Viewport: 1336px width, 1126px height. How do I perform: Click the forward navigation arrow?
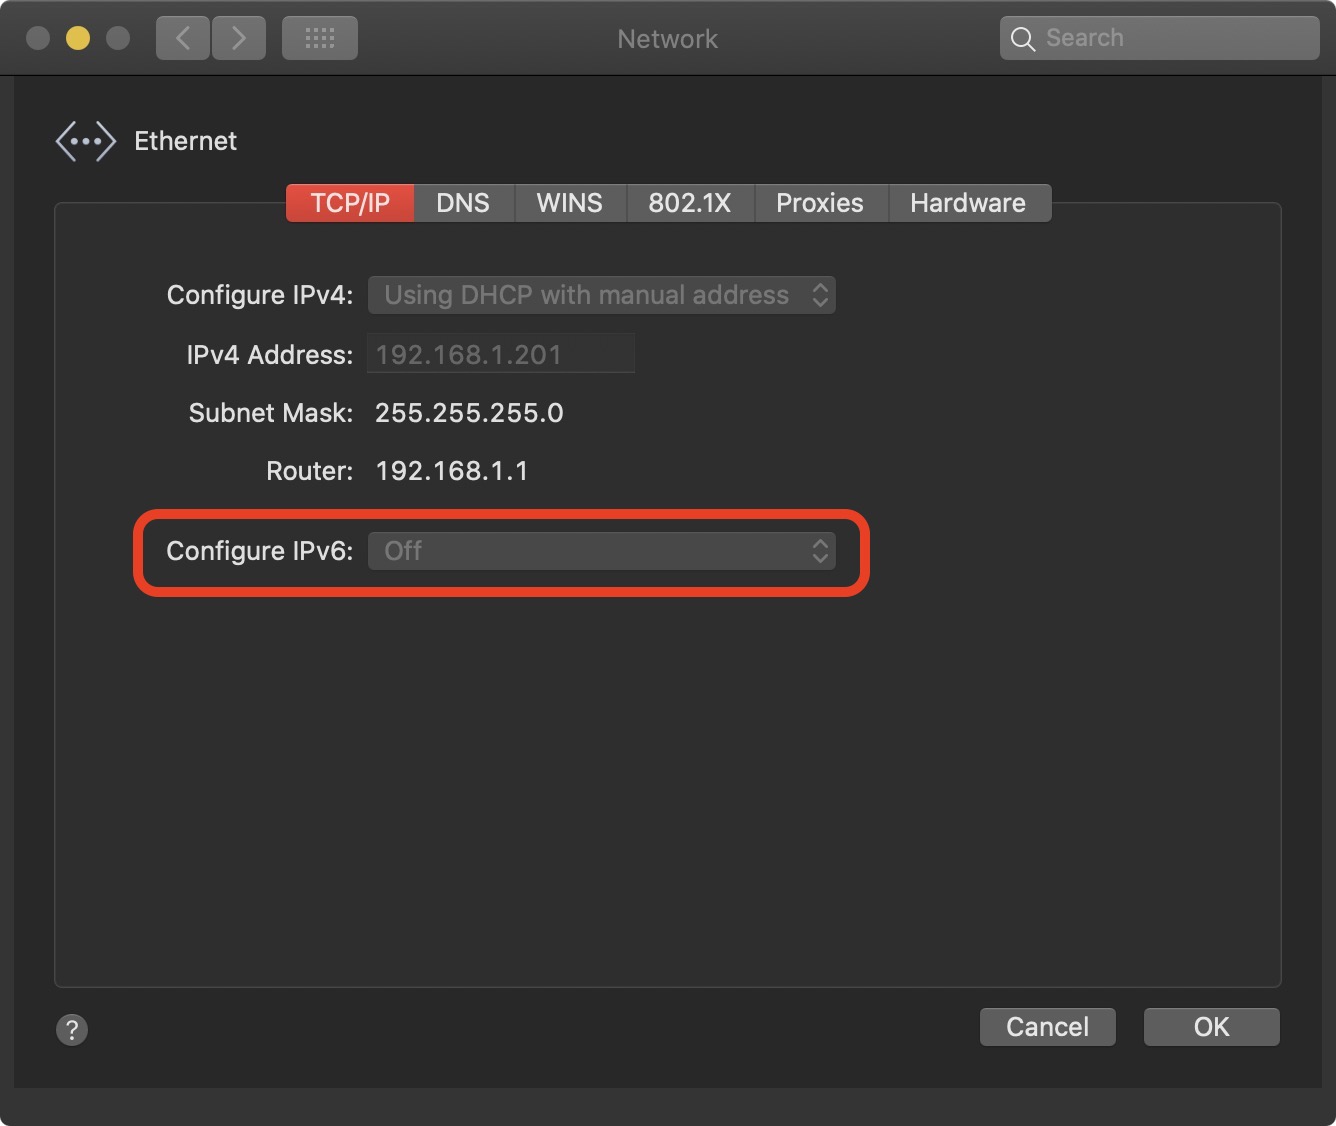tap(239, 39)
